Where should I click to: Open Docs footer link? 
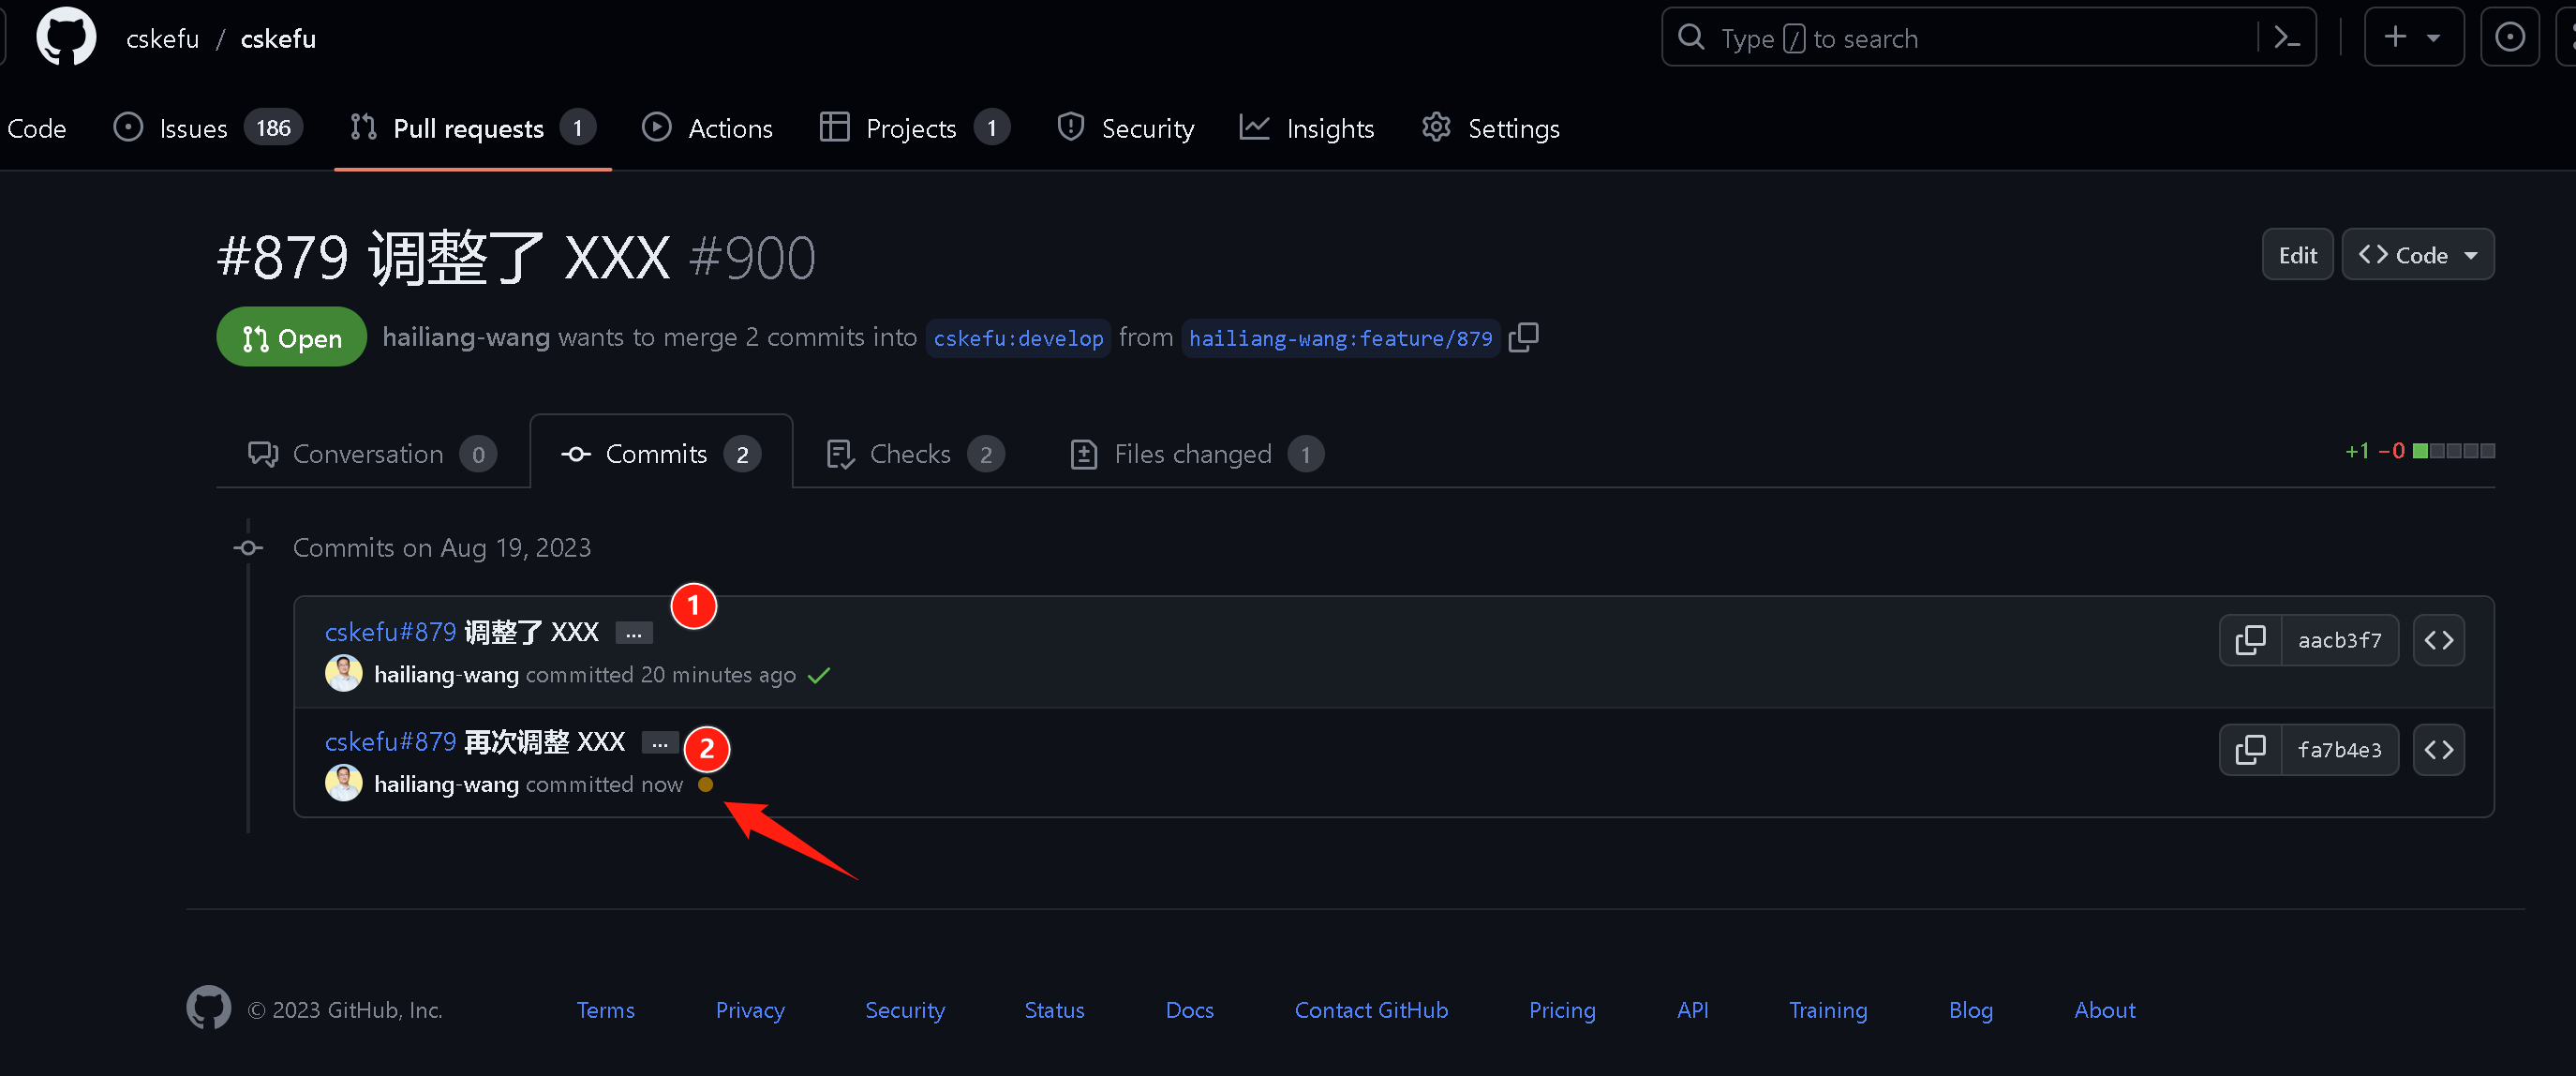[x=1189, y=1010]
